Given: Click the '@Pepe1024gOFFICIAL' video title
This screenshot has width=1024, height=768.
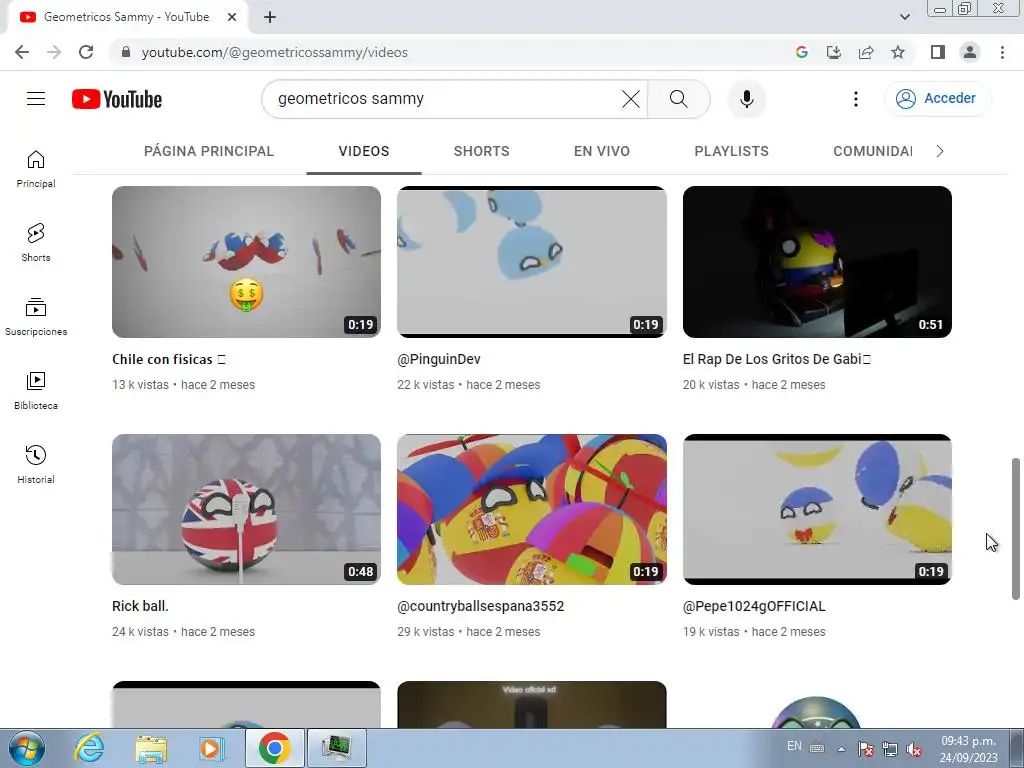Looking at the screenshot, I should (x=754, y=606).
